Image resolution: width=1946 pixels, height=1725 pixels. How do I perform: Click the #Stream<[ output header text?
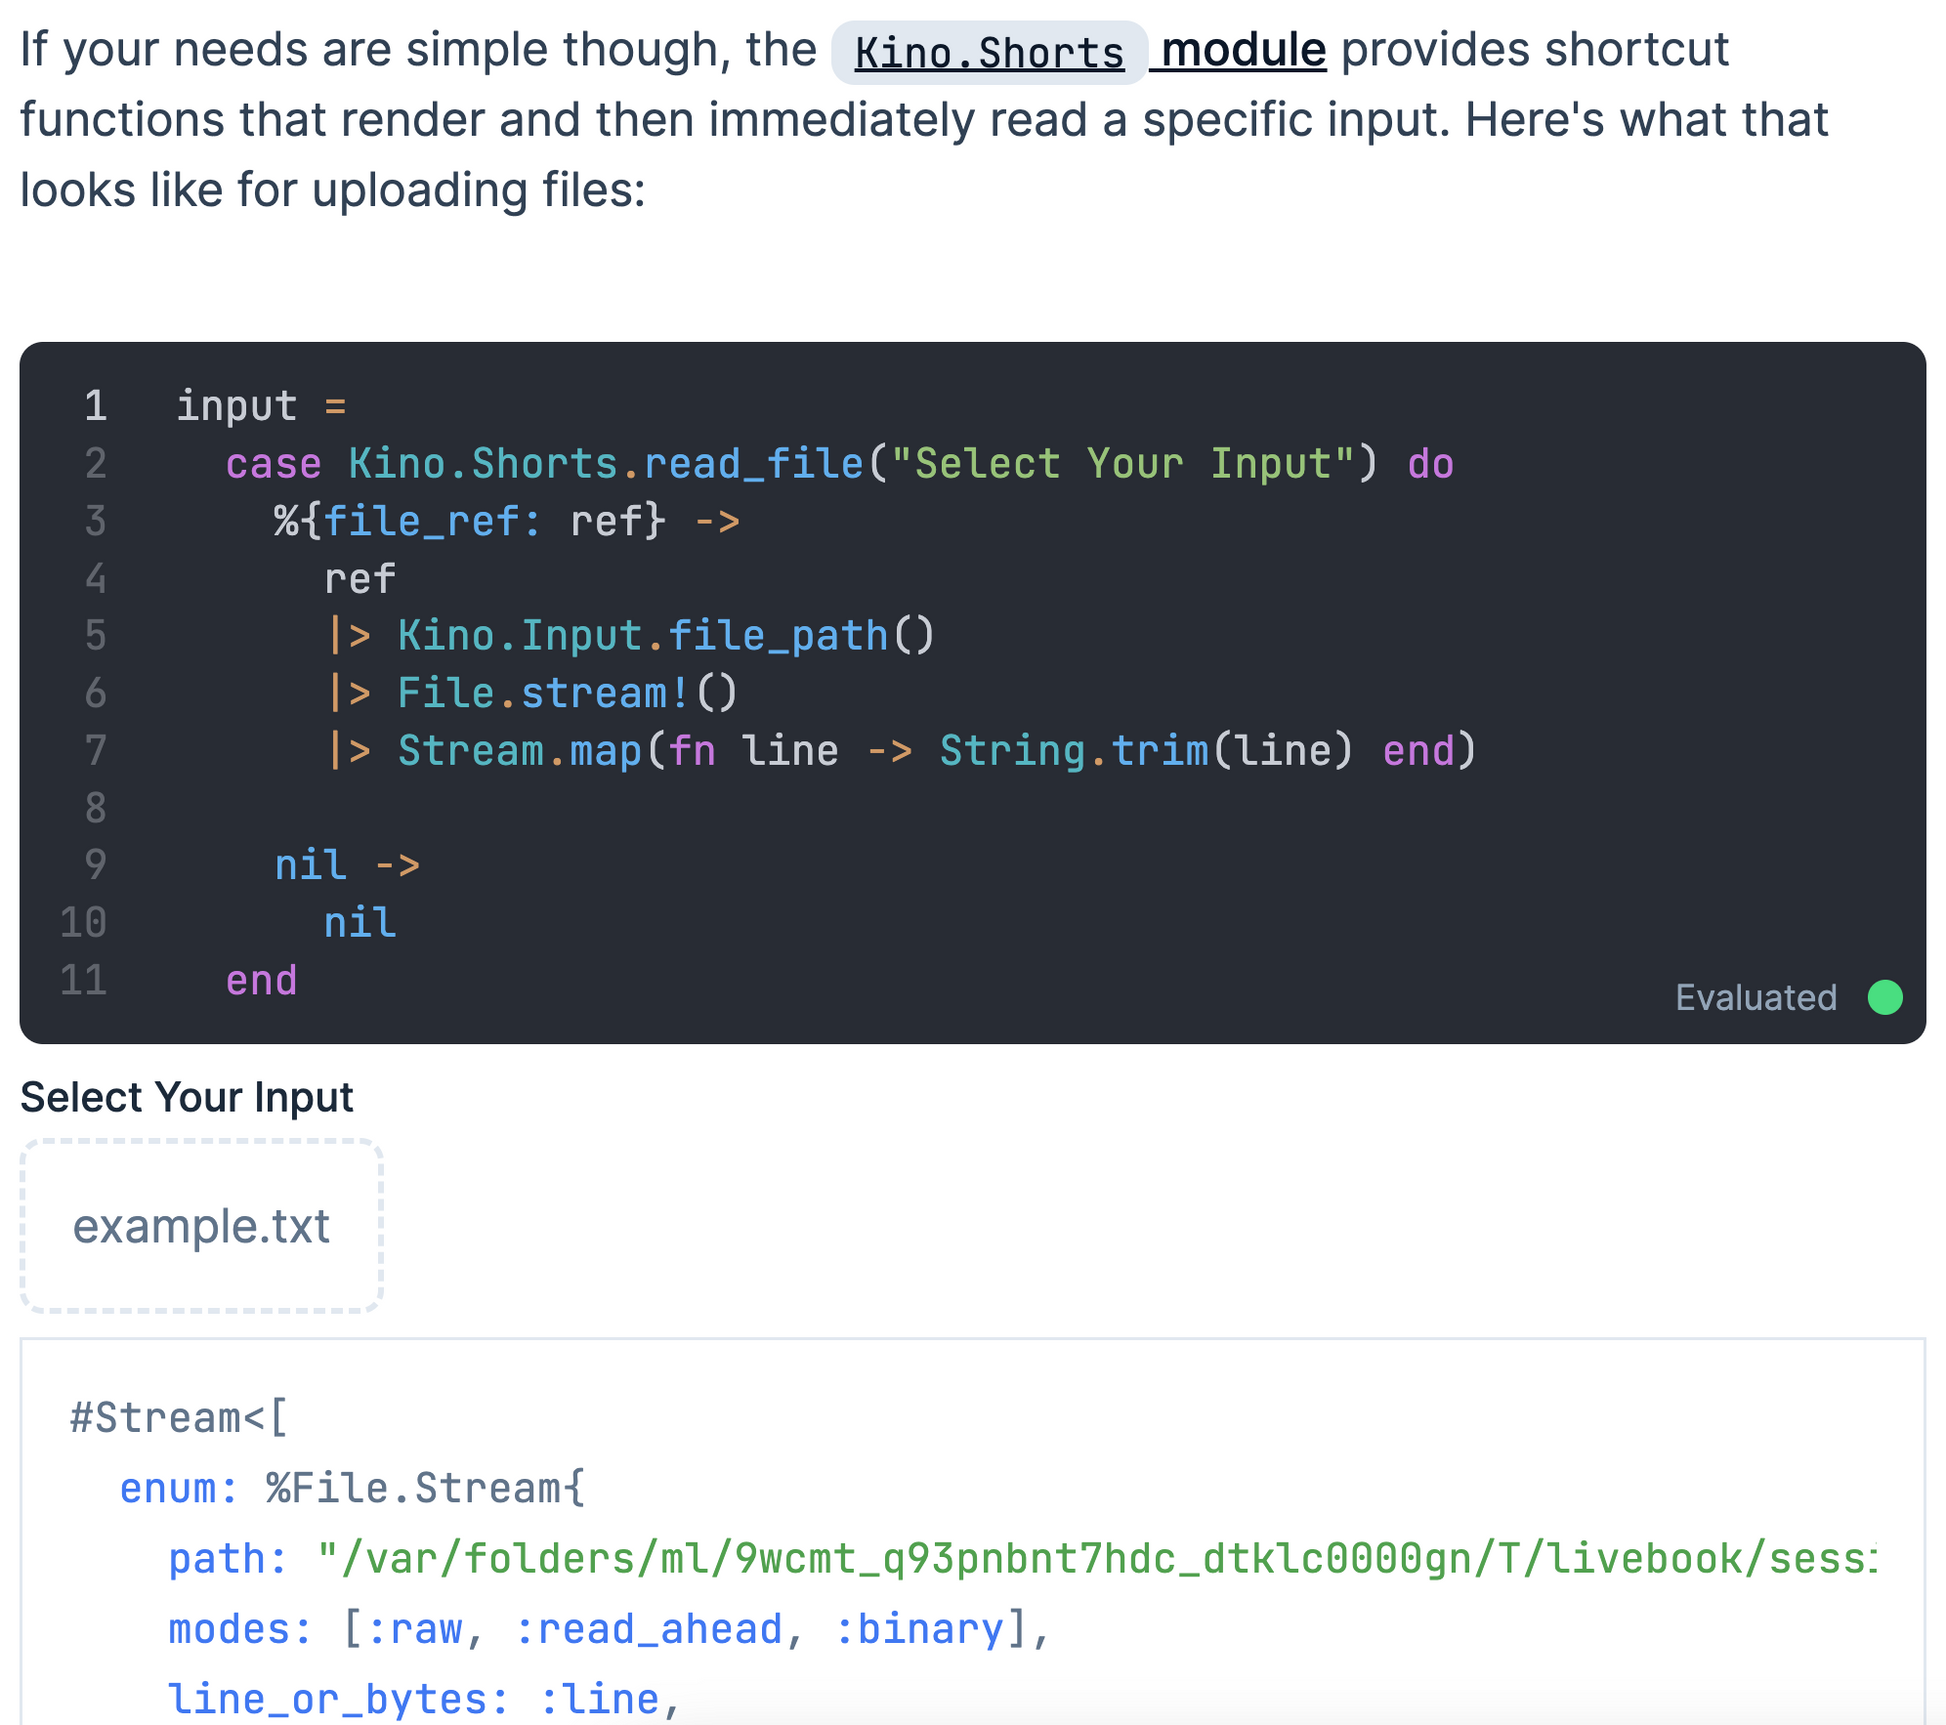click(x=179, y=1418)
